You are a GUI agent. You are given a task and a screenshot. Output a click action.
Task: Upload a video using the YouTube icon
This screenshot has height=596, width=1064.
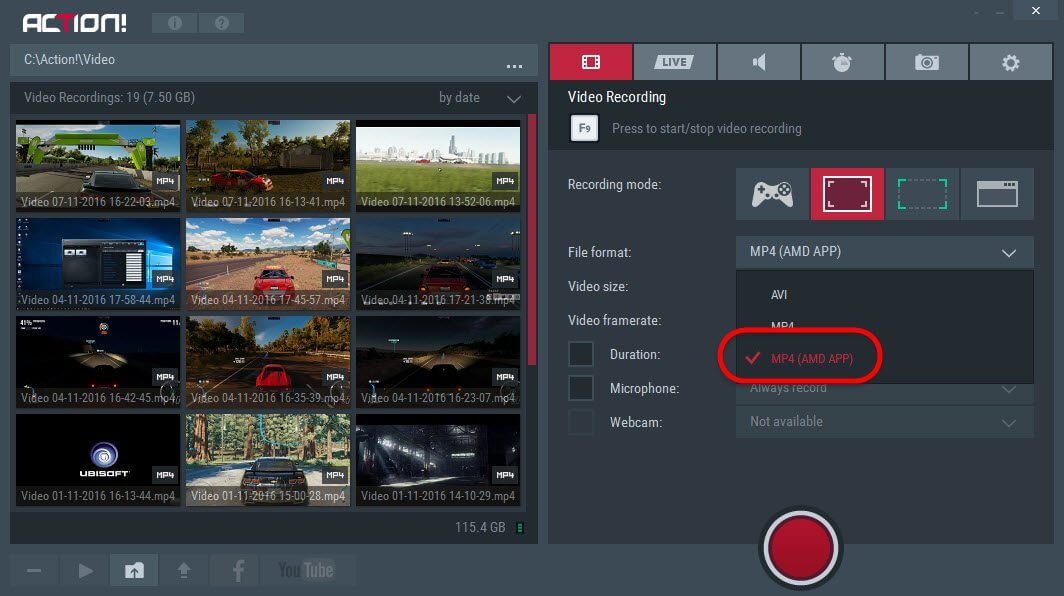(309, 569)
